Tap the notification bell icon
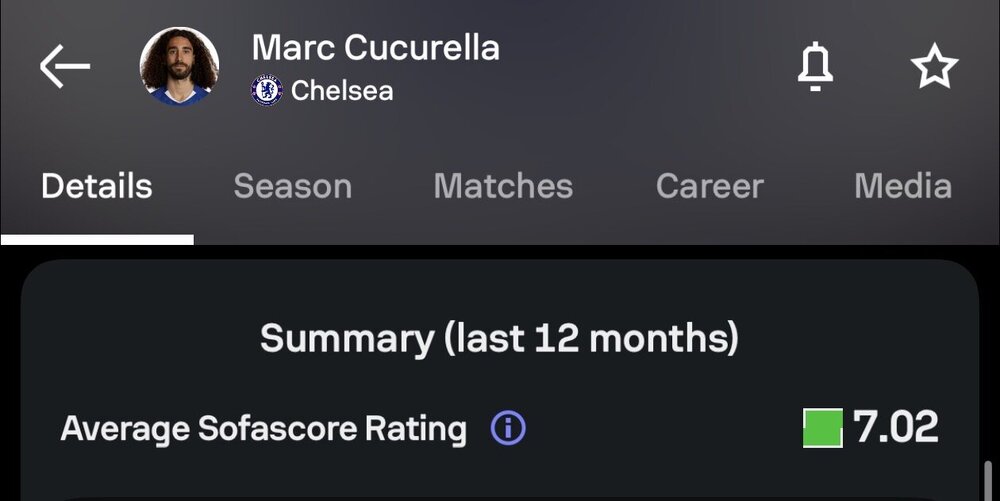The width and height of the screenshot is (1000, 501). [815, 68]
